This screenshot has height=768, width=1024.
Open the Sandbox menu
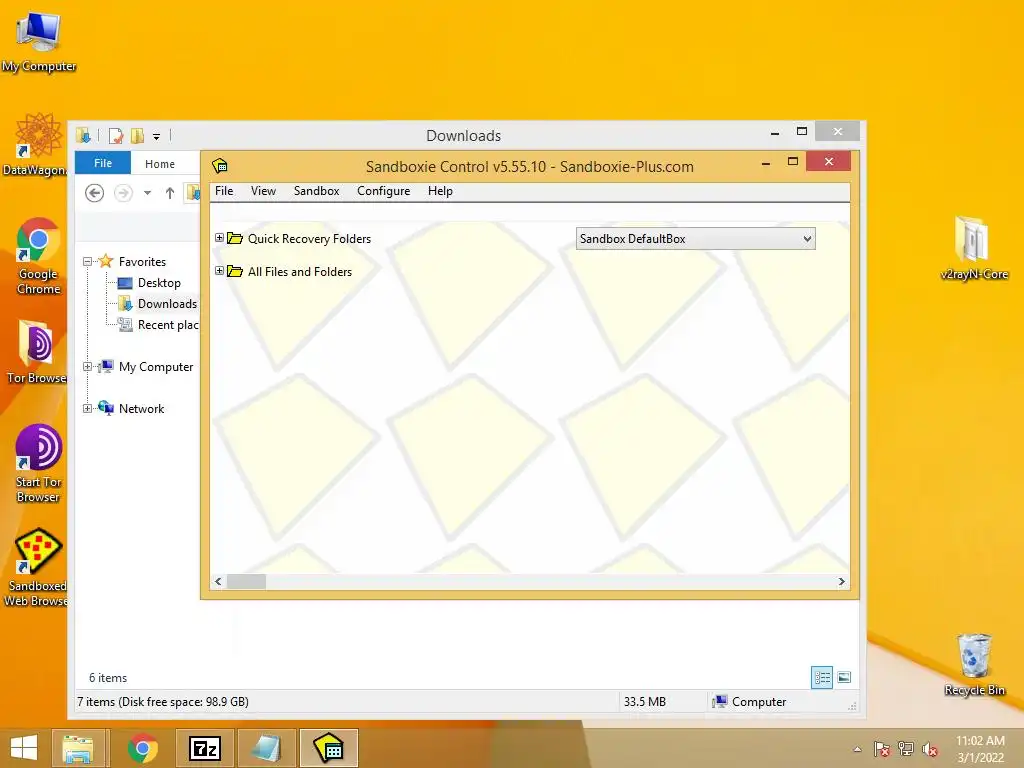(x=316, y=191)
